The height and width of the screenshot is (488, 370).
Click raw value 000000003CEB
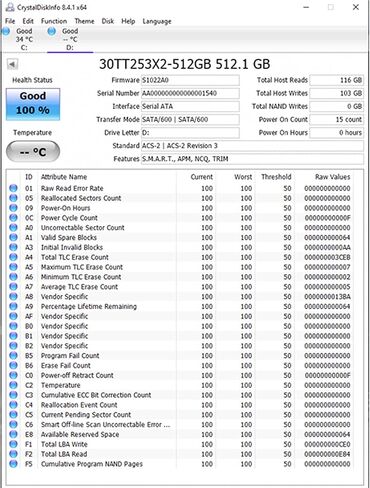327,257
